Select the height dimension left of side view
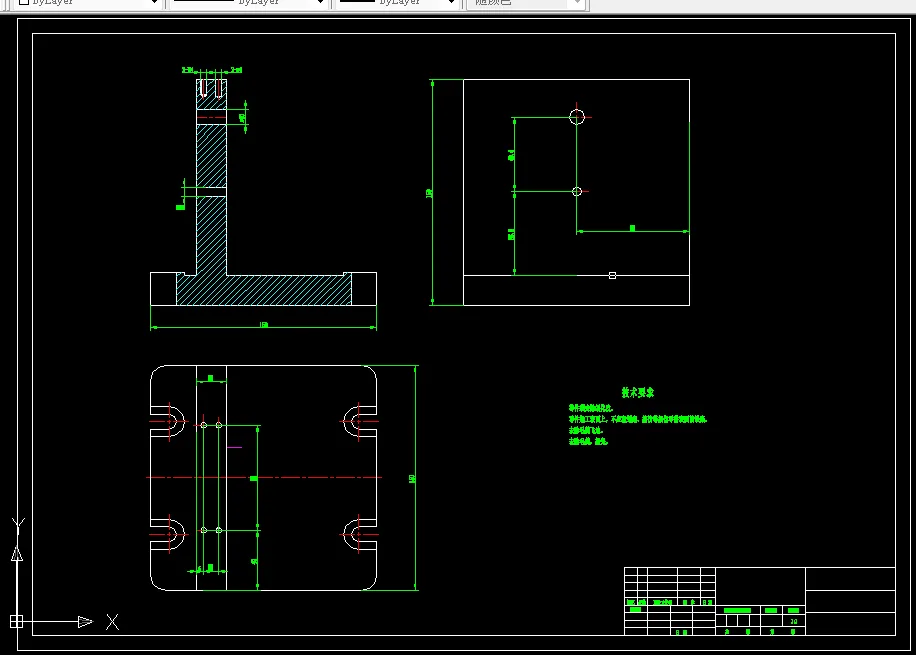The image size is (916, 655). point(431,192)
